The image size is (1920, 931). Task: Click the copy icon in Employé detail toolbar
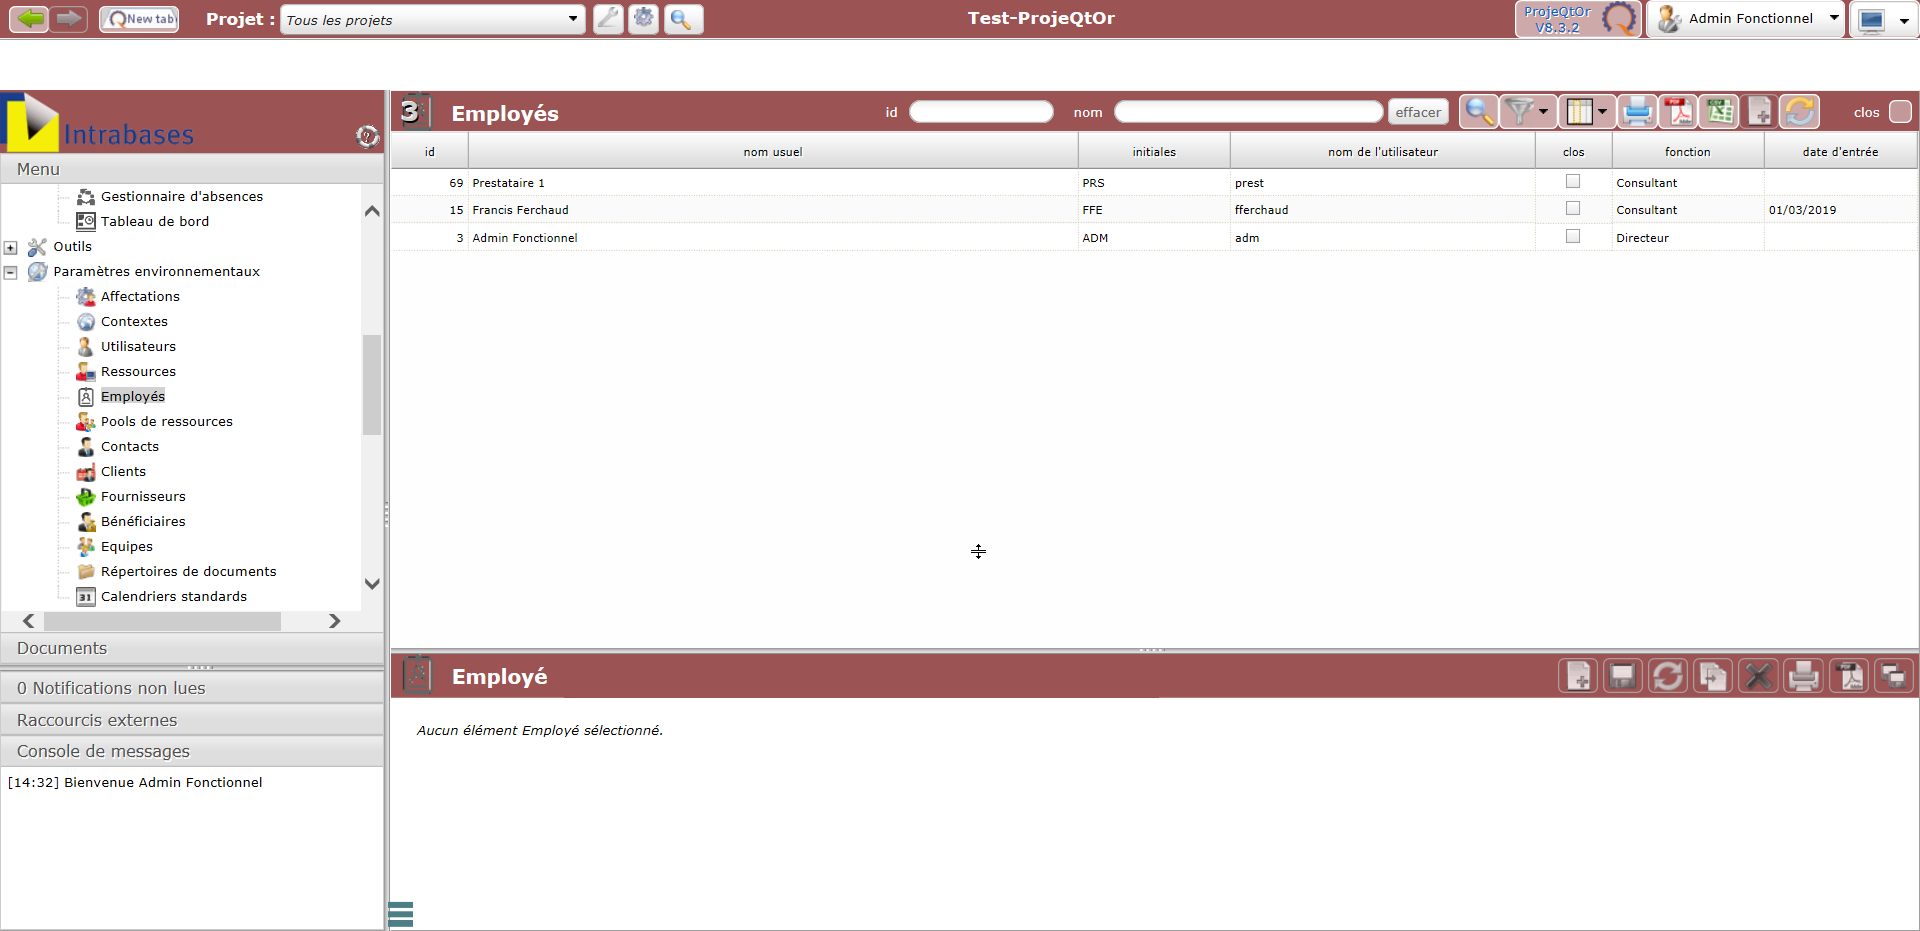click(1712, 677)
